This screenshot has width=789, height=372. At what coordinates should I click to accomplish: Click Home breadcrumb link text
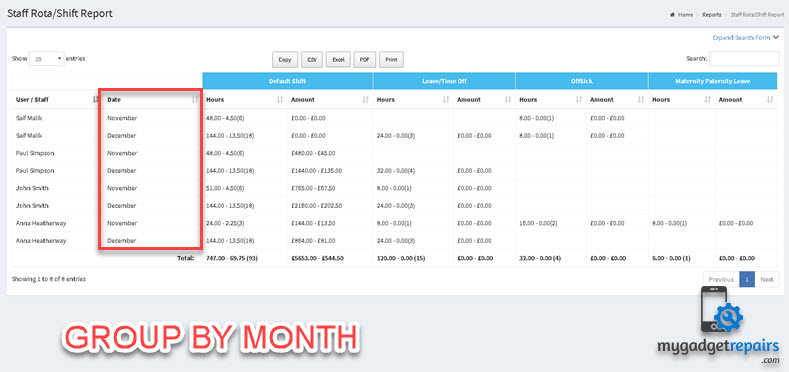pyautogui.click(x=685, y=15)
